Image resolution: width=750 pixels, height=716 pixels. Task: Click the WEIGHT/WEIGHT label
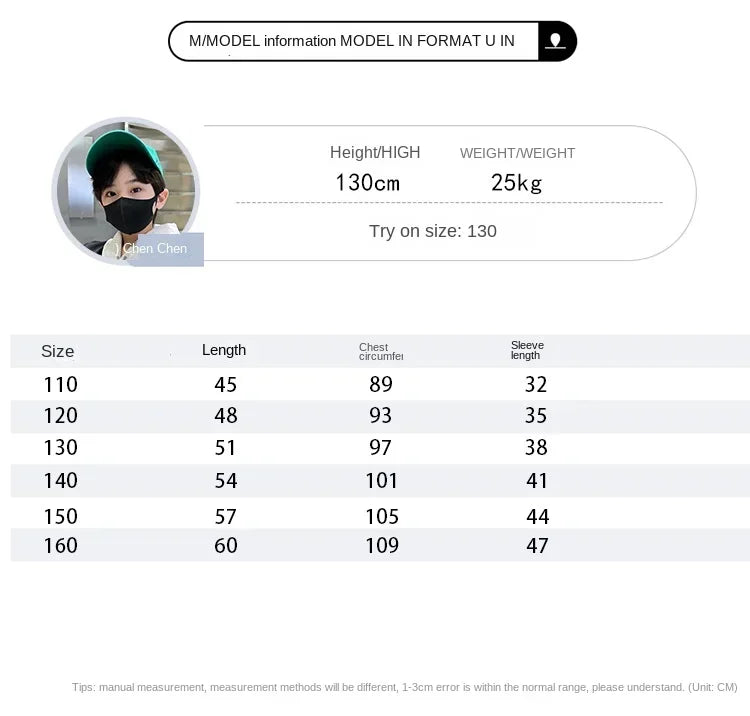[517, 153]
